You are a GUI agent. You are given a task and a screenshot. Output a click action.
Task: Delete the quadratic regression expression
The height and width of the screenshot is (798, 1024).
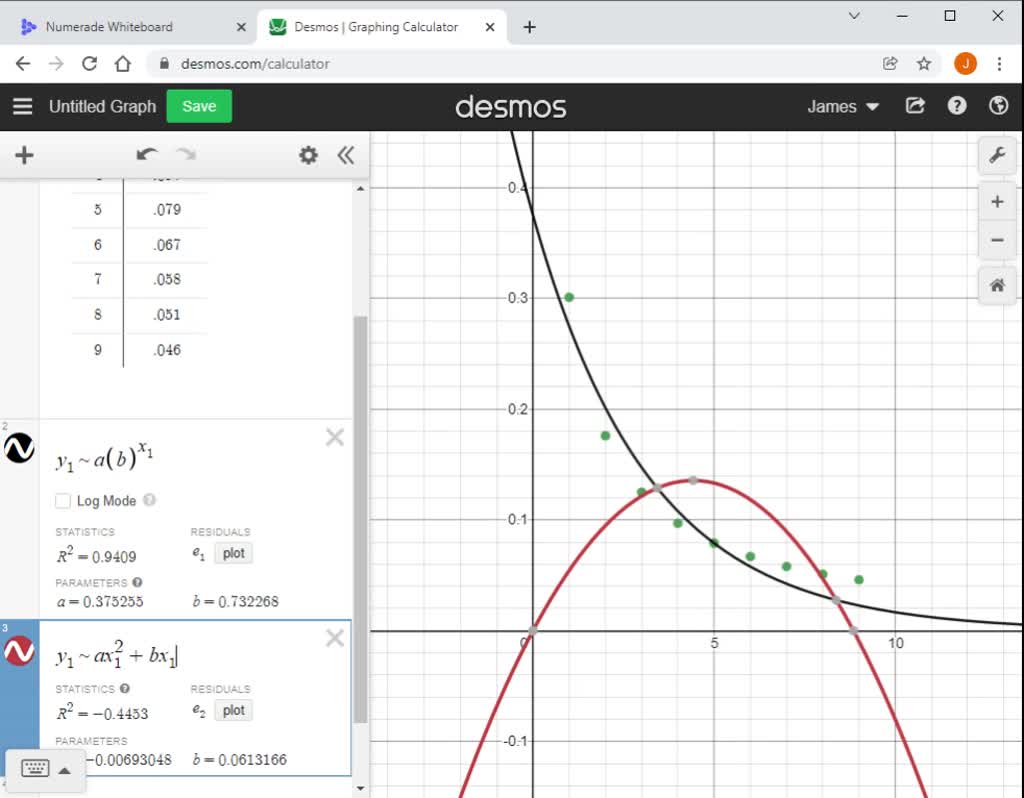click(335, 638)
